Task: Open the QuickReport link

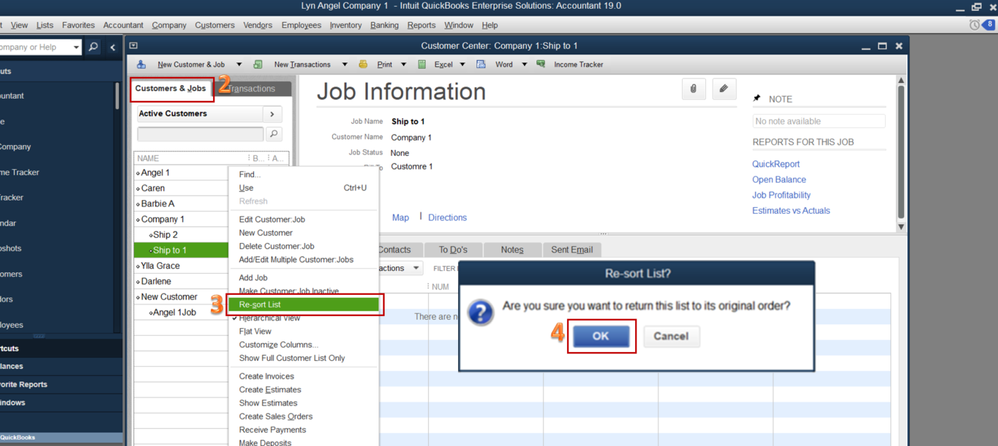Action: [776, 164]
